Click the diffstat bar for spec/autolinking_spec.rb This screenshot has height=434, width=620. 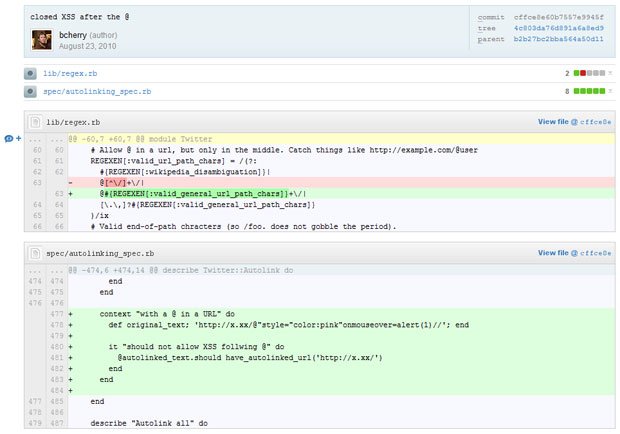click(x=588, y=91)
